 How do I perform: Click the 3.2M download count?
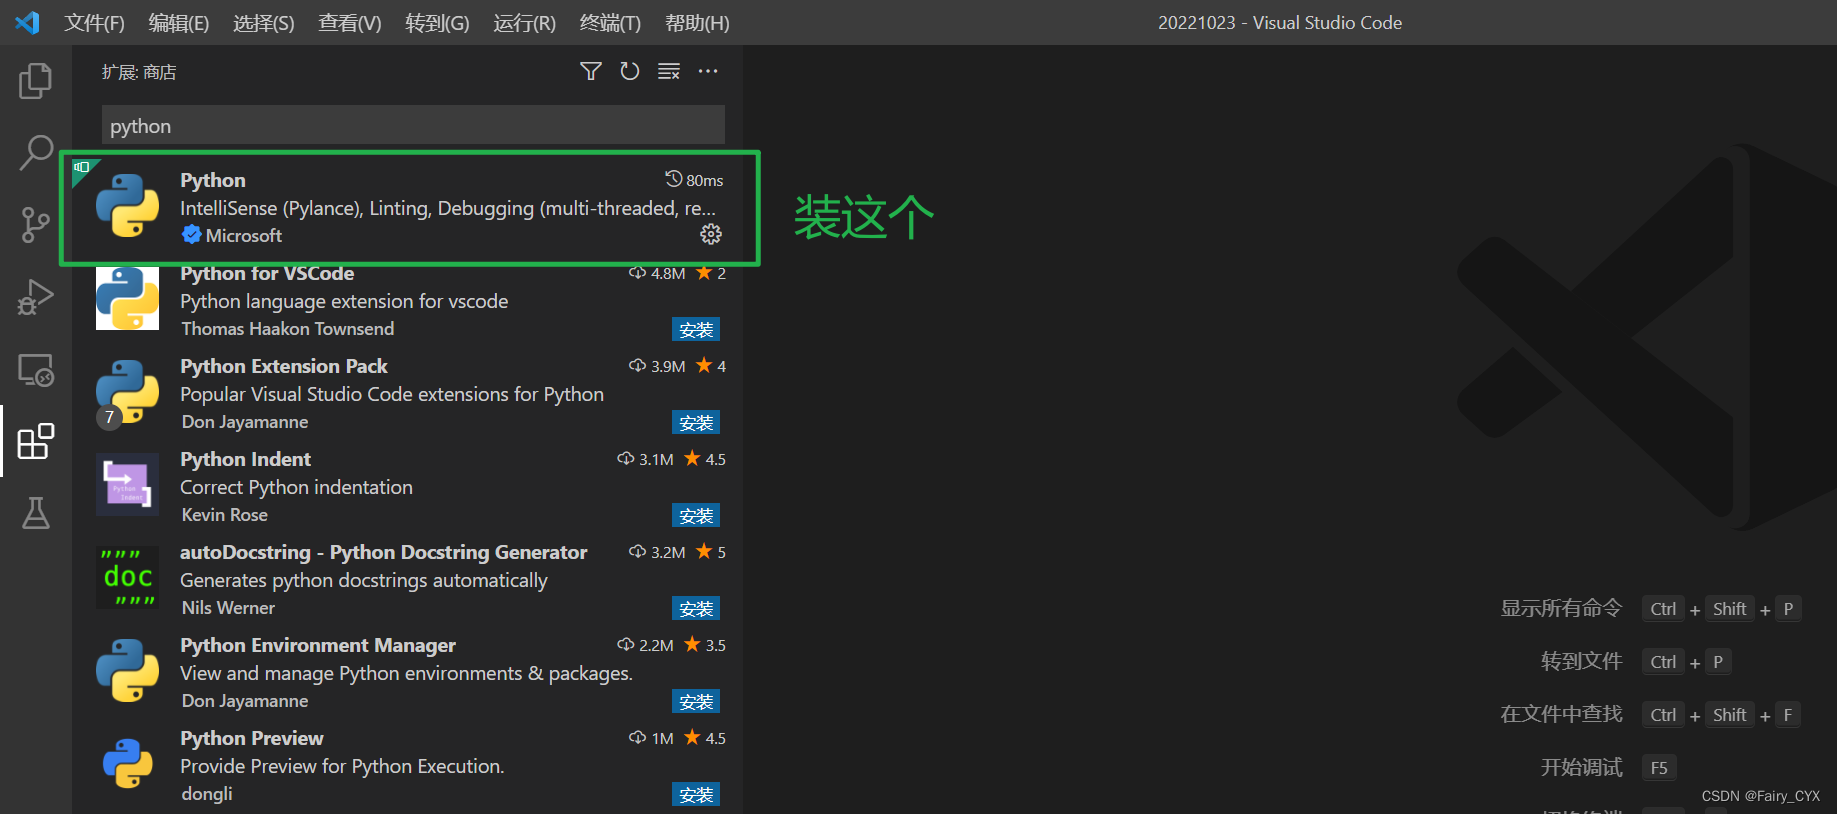[657, 552]
